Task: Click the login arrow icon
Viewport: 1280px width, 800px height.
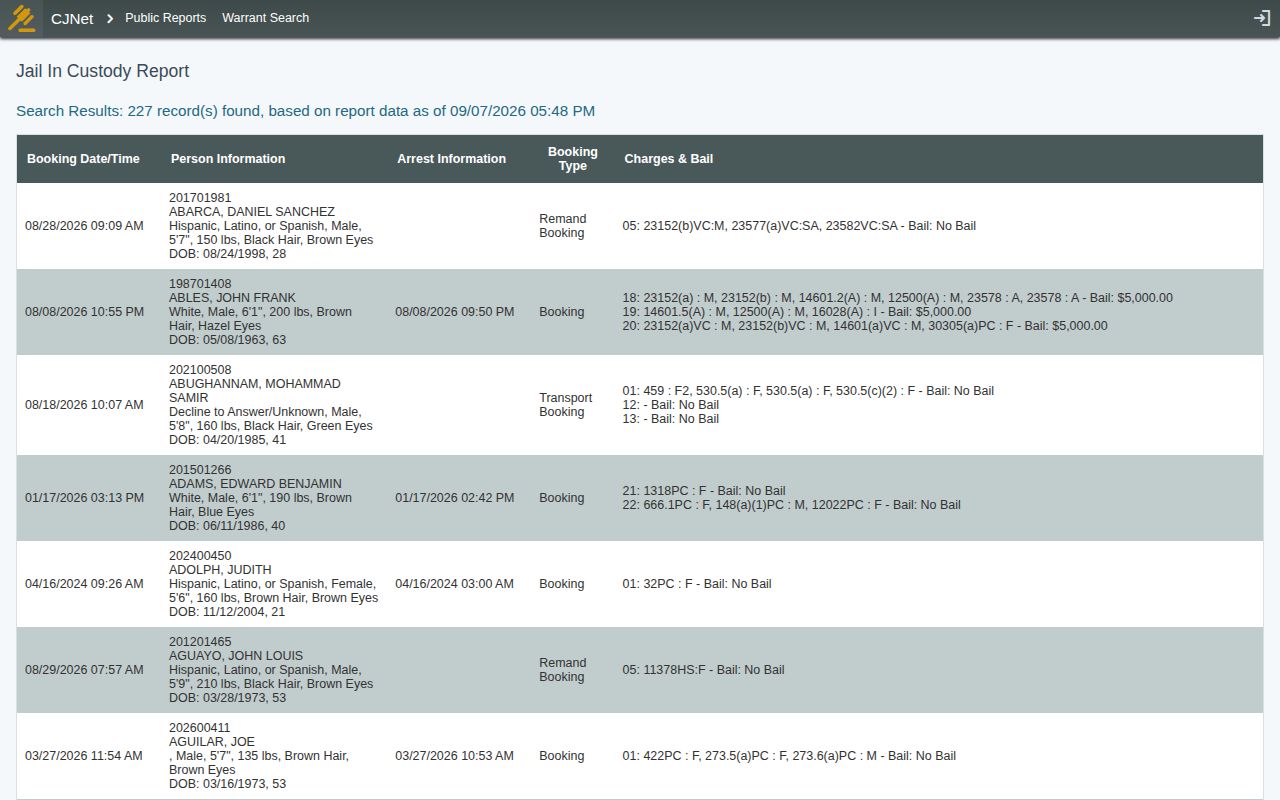Action: [1261, 18]
